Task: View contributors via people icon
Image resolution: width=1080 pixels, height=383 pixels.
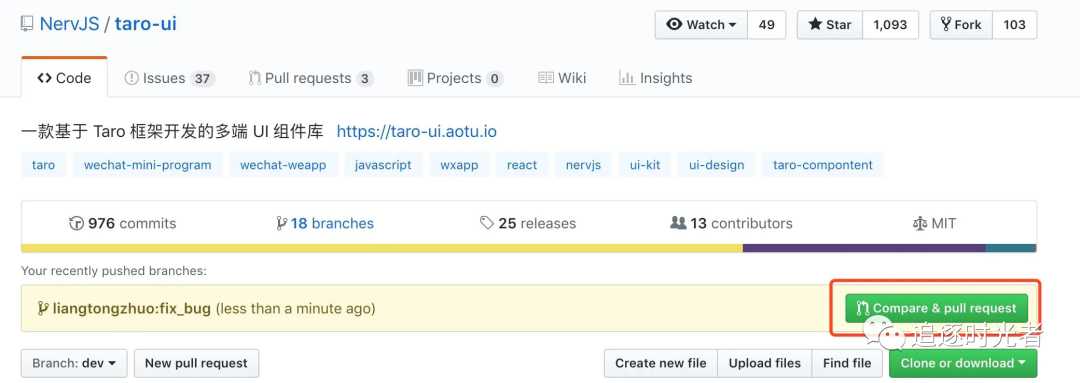Action: click(x=678, y=223)
